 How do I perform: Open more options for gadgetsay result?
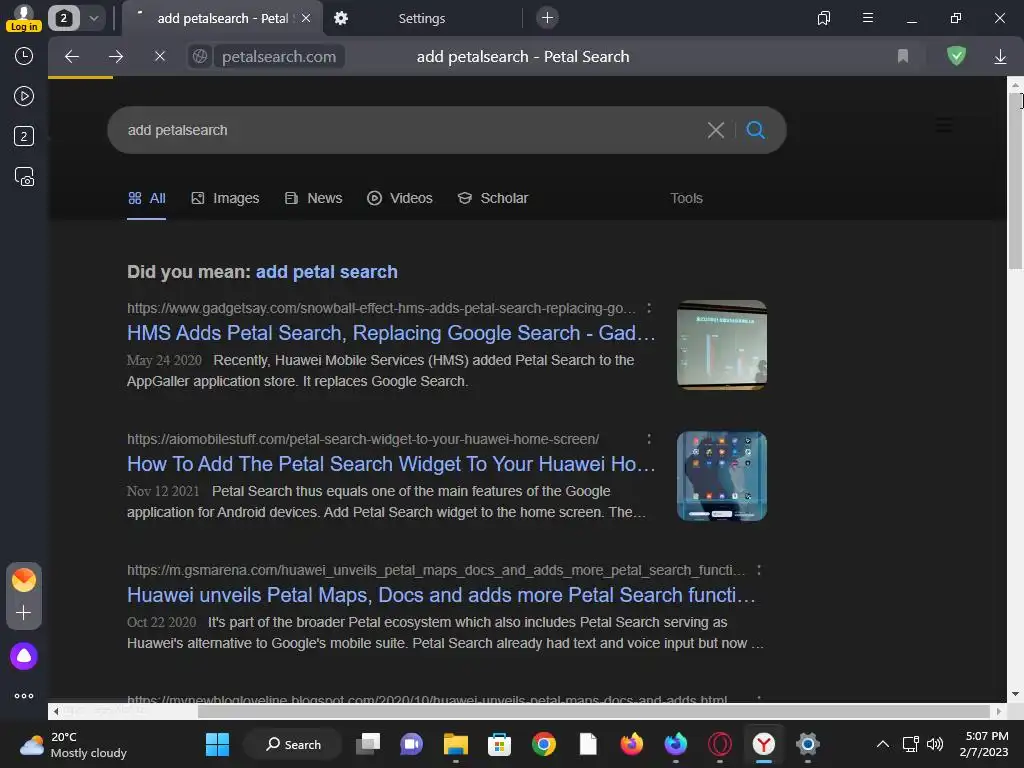(x=648, y=308)
